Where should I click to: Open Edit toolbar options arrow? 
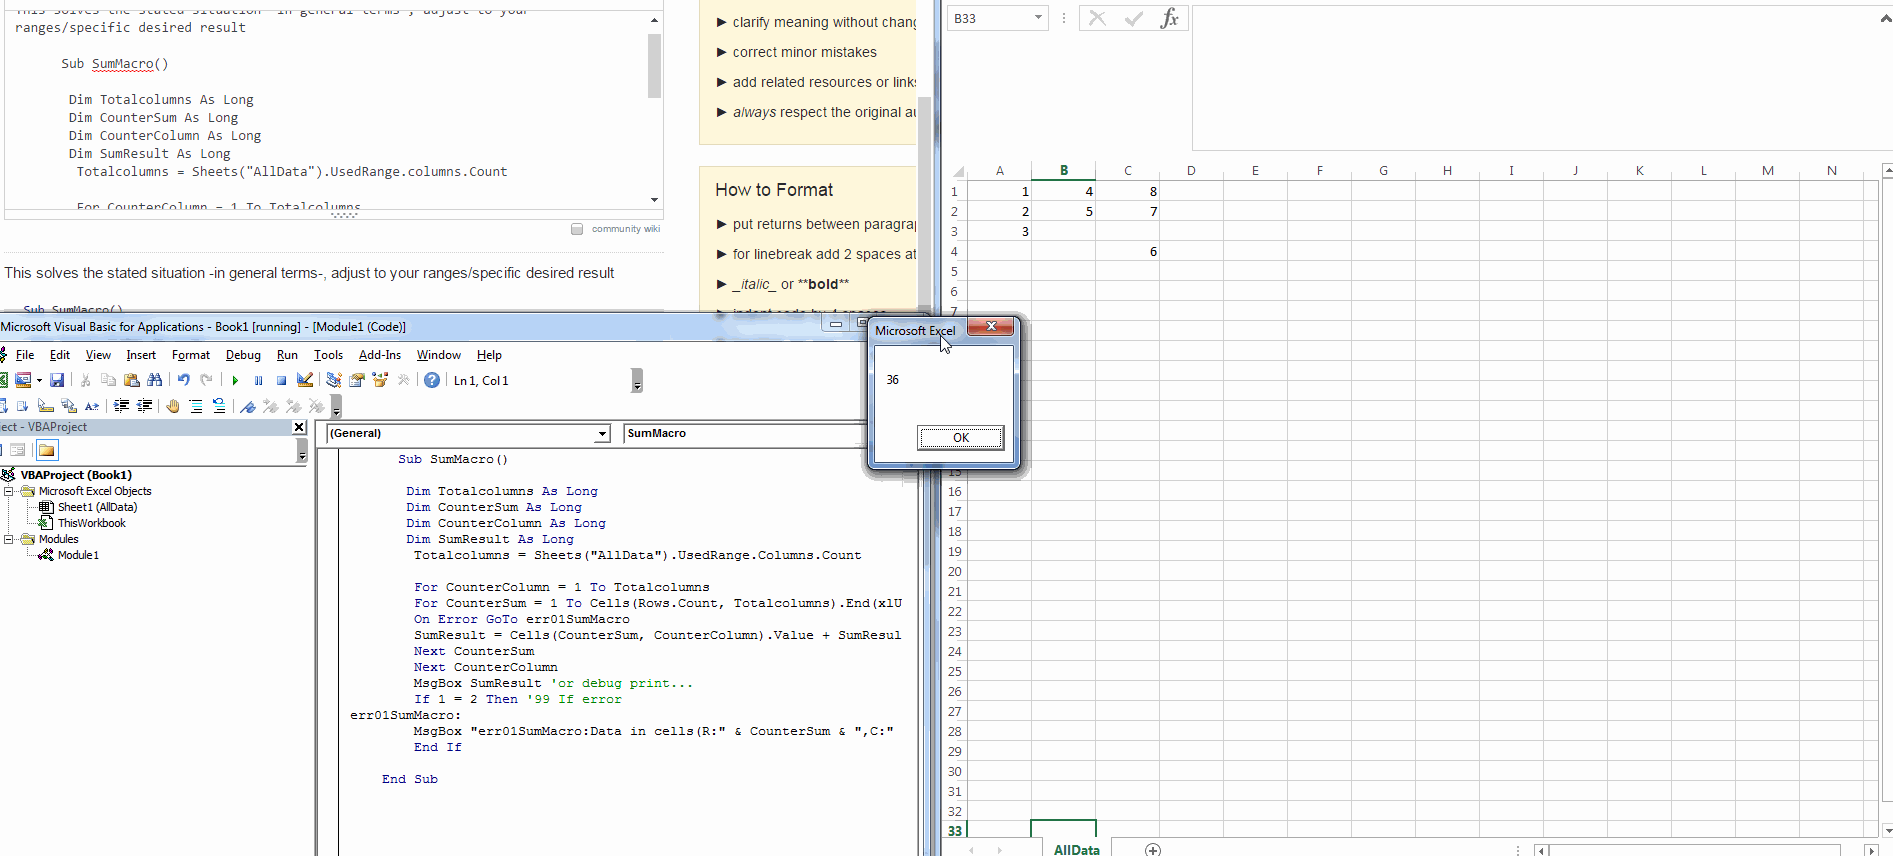[x=336, y=407]
